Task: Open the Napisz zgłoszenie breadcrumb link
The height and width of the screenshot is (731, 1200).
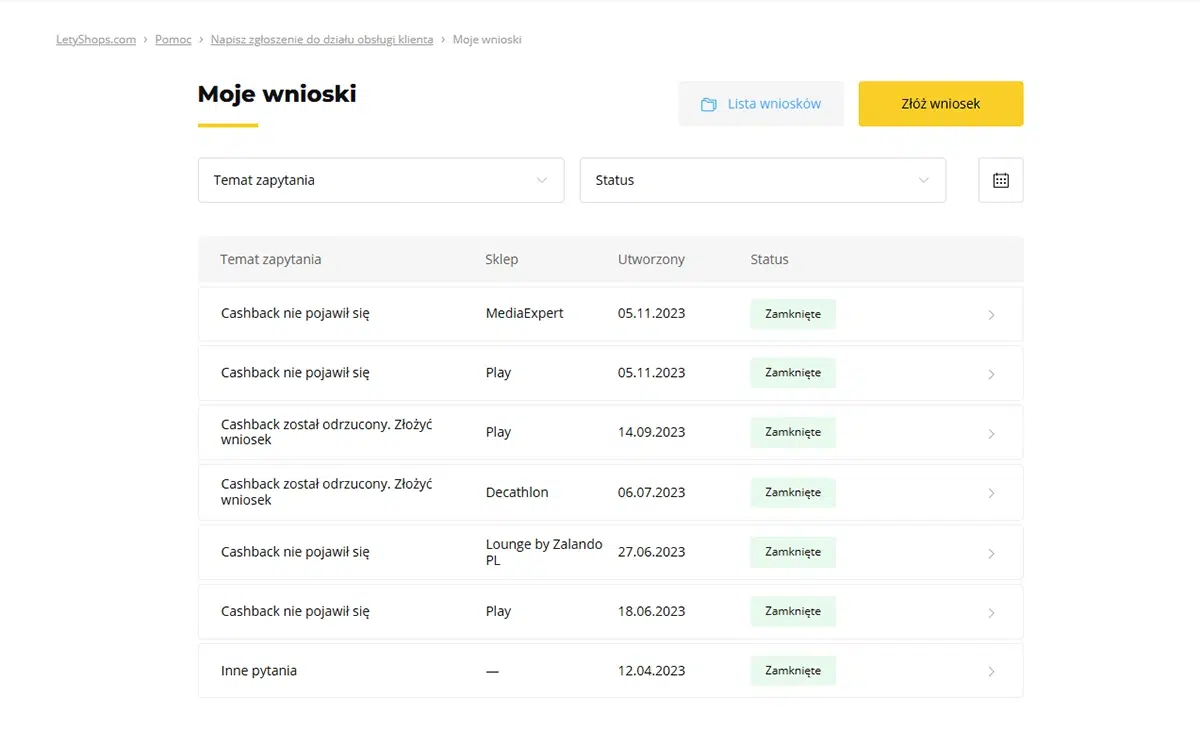Action: [x=321, y=39]
